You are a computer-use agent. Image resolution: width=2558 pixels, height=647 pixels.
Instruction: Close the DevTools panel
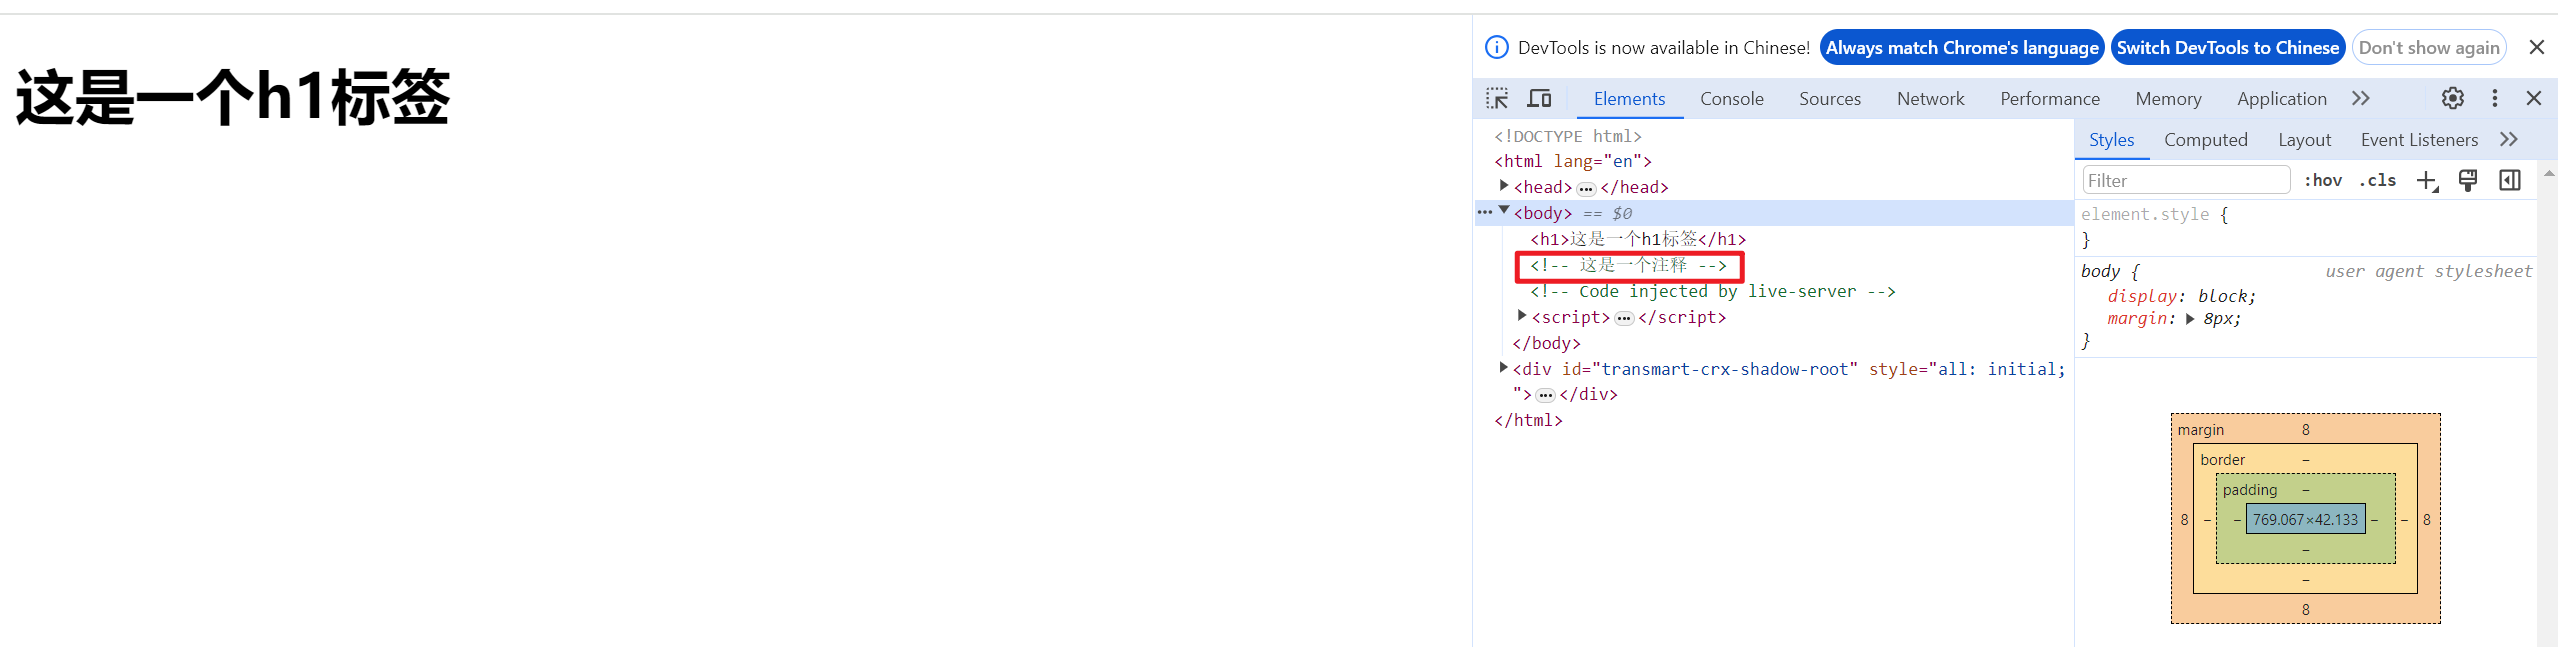click(2534, 98)
